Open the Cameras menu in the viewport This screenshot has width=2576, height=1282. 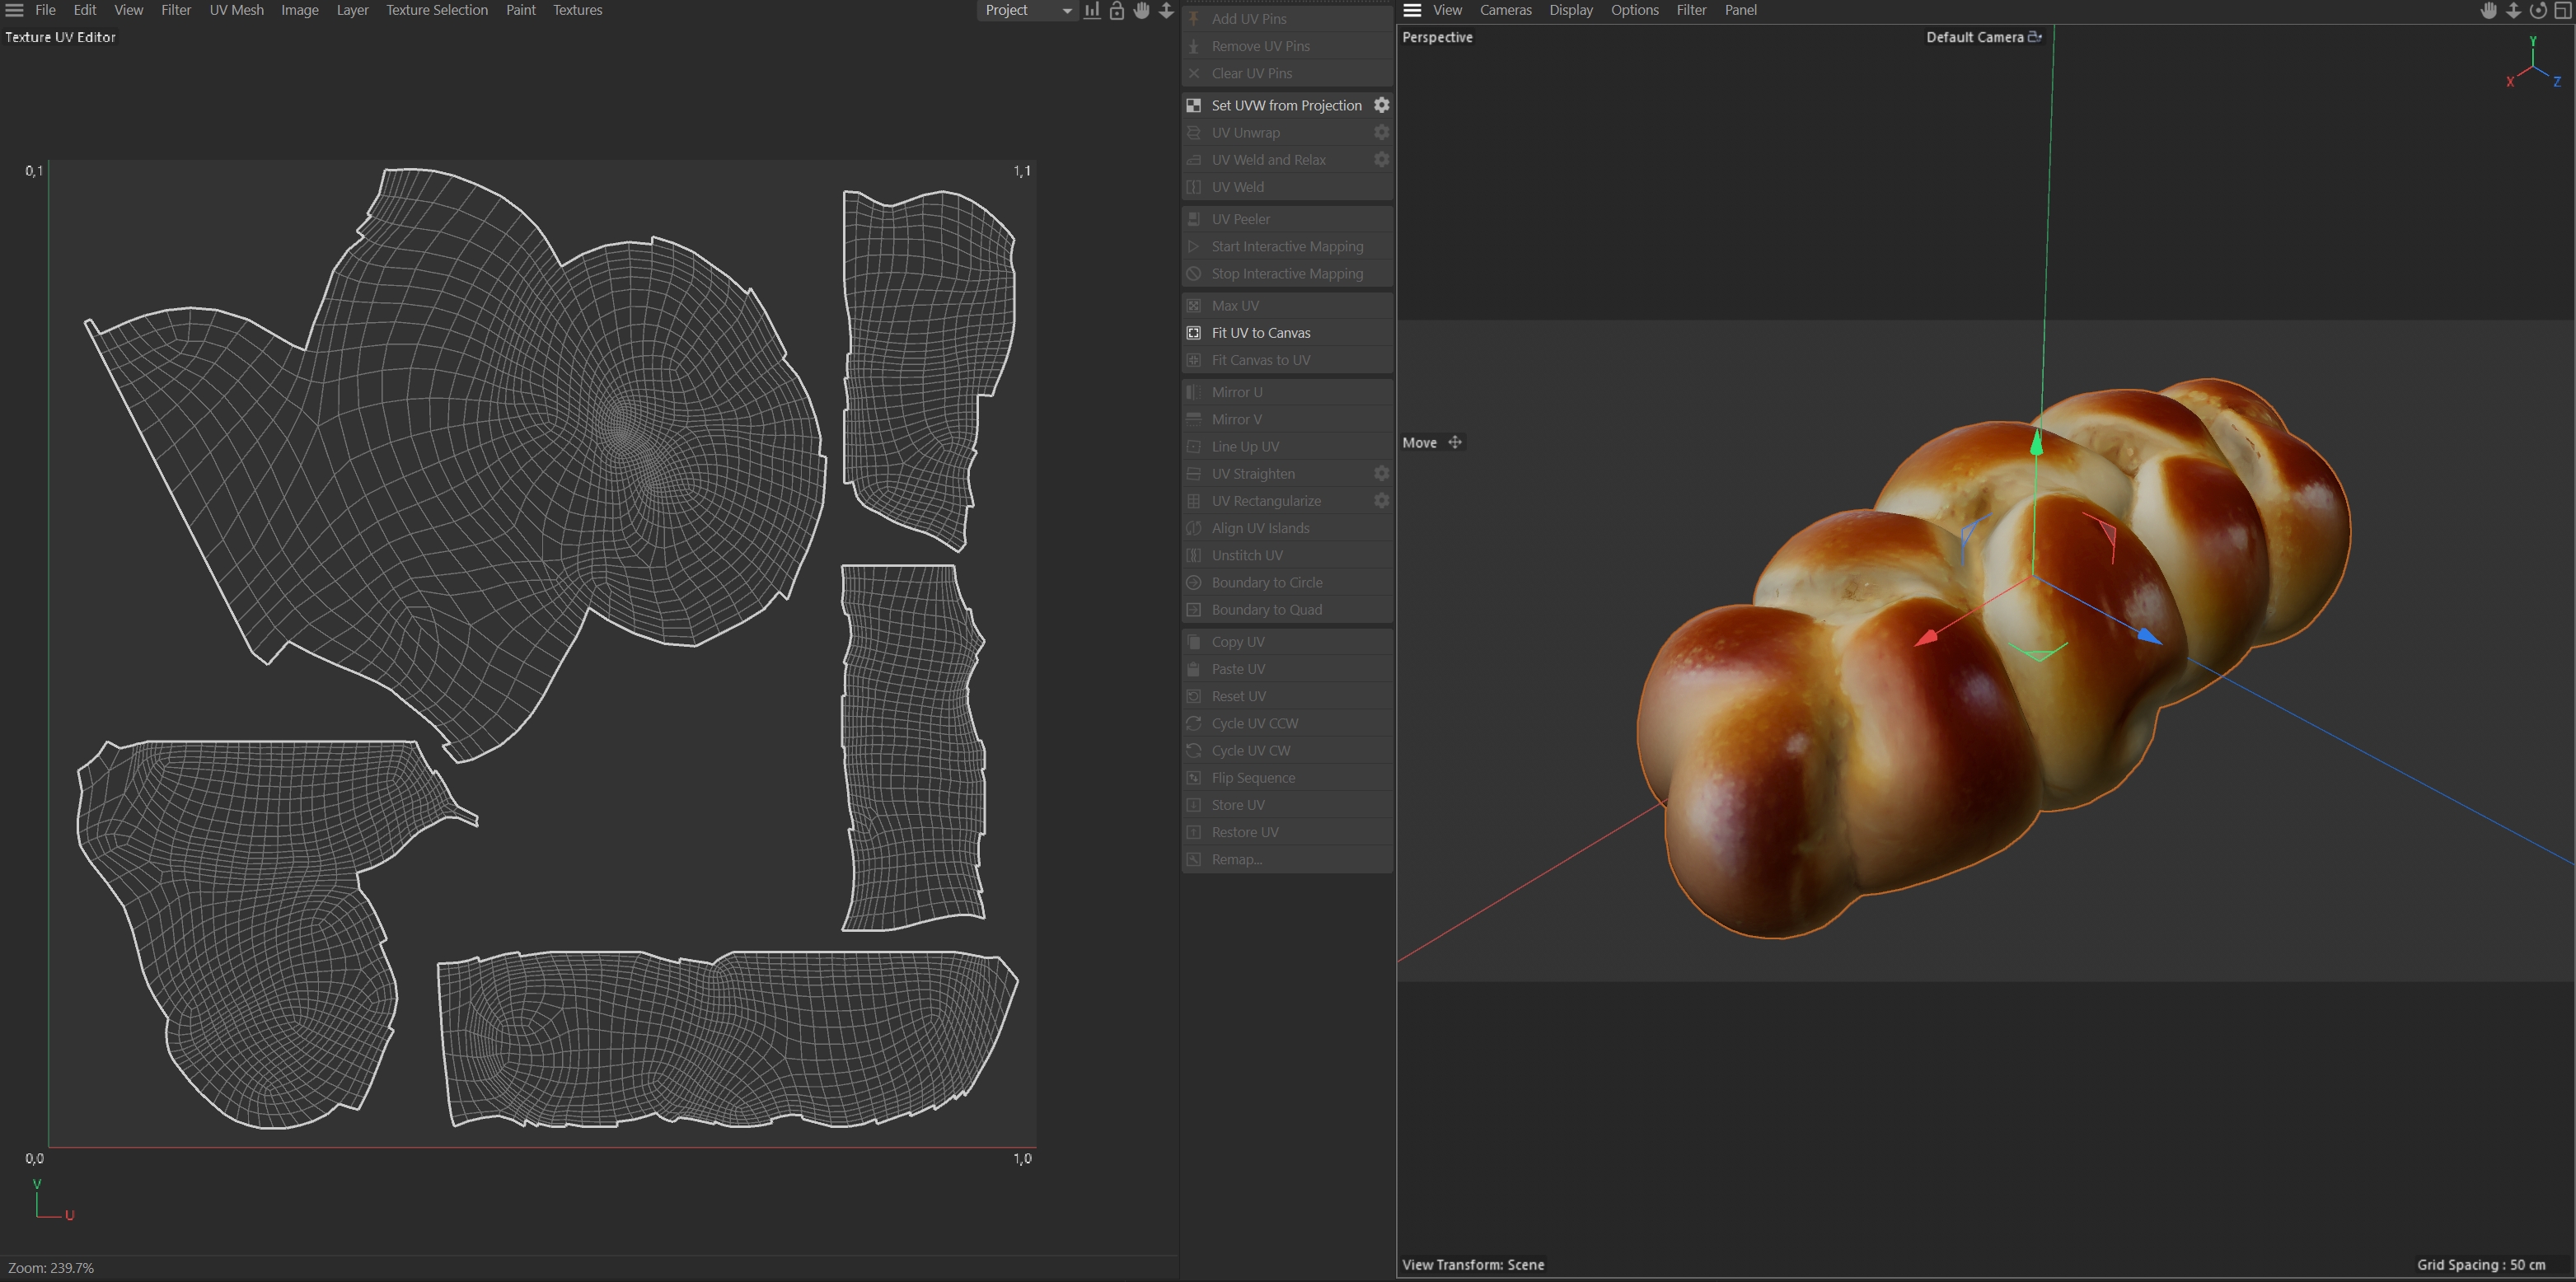[x=1505, y=10]
